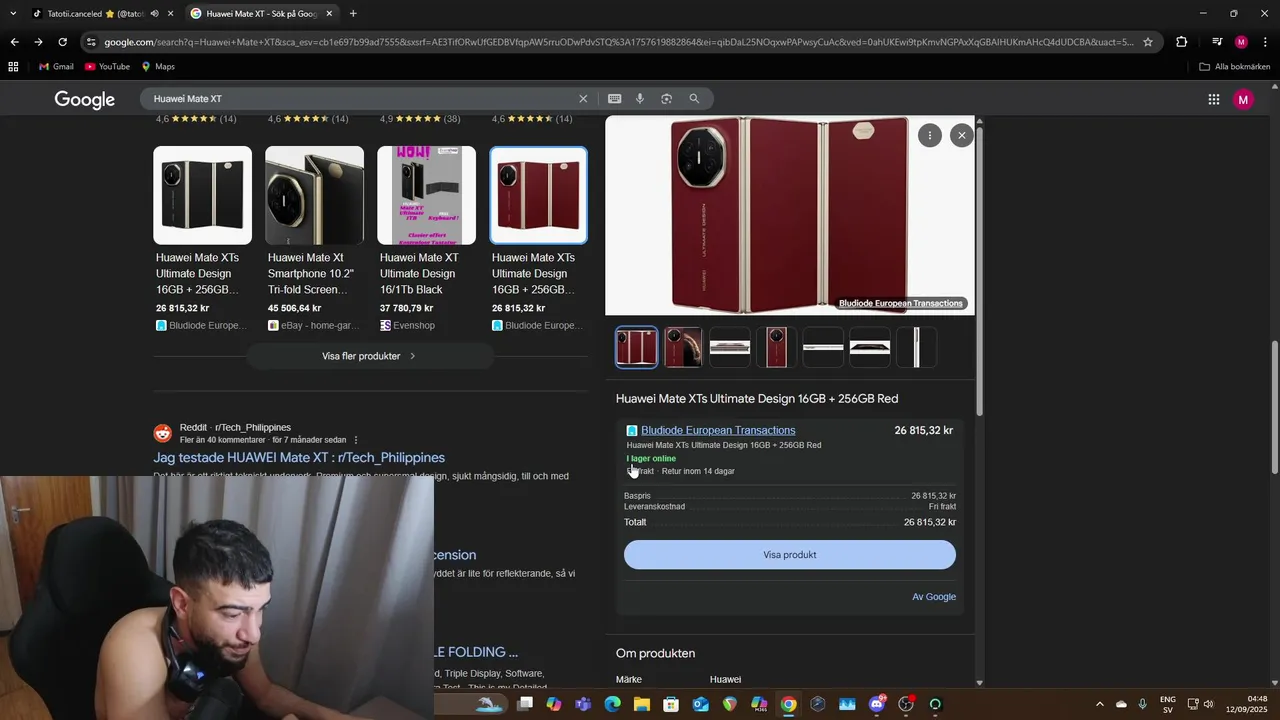Image resolution: width=1280 pixels, height=720 pixels.
Task: Open the Av Google link
Action: [934, 597]
